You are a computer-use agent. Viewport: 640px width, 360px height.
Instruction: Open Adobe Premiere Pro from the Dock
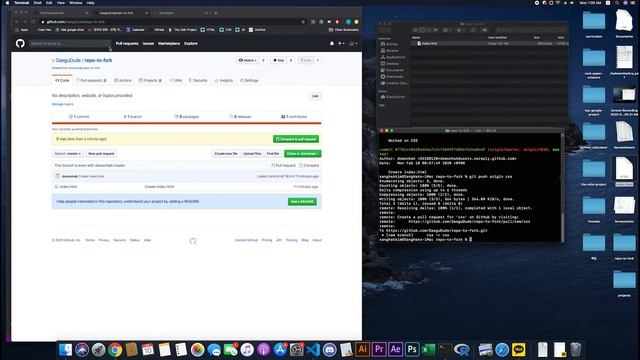(379, 350)
